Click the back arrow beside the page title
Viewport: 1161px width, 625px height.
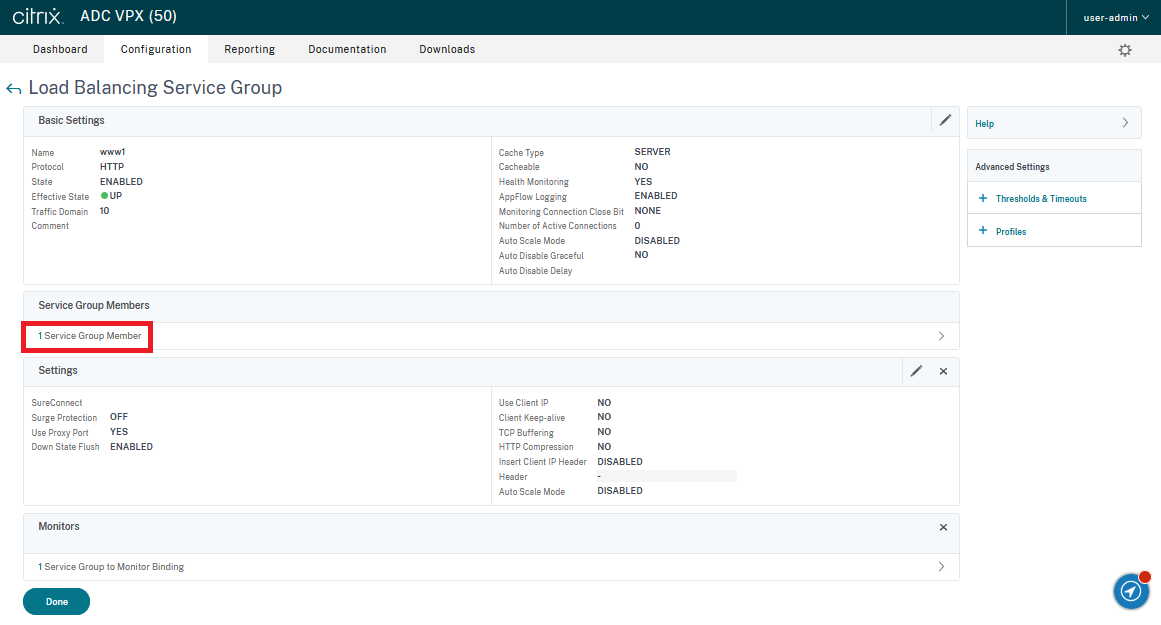14,89
